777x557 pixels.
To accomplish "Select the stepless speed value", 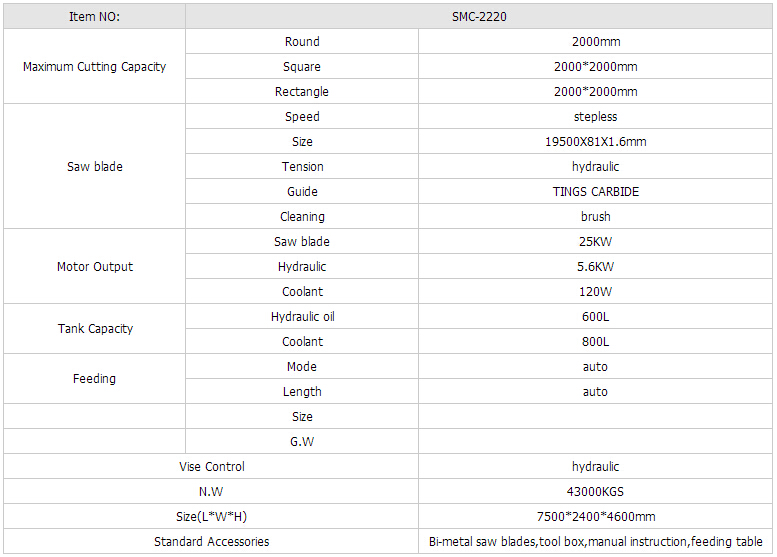I will [x=595, y=117].
